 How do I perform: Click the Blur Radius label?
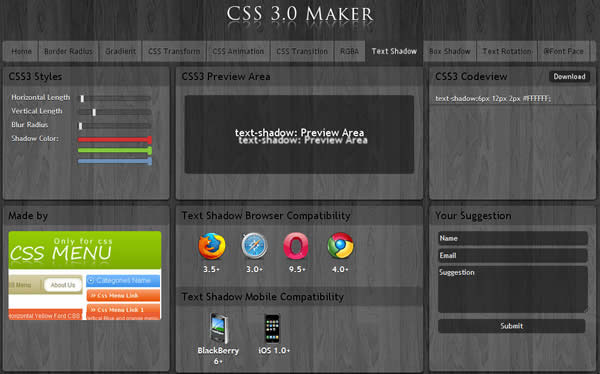(29, 125)
